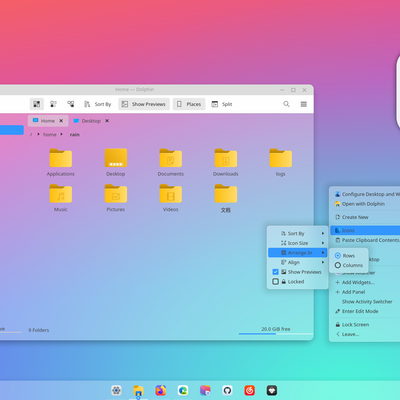The height and width of the screenshot is (400, 400).
Task: Launch Firefox from the dock
Action: [161, 390]
